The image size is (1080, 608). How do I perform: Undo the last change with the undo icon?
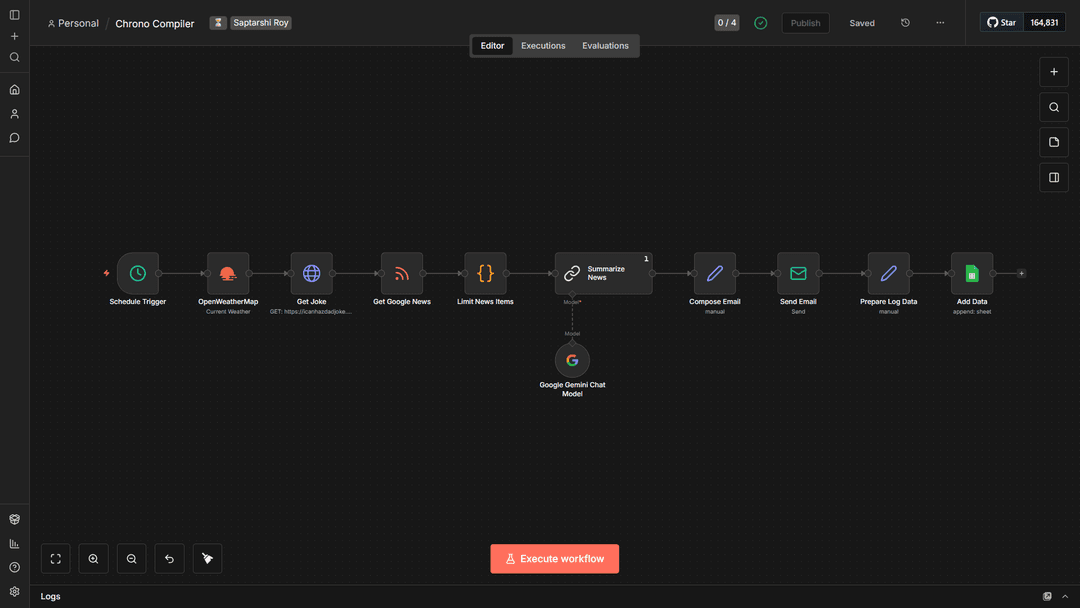tap(169, 558)
